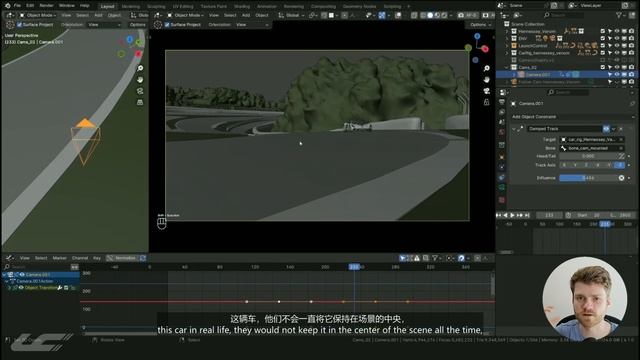Toggle camera view icon in center viewport

click(x=486, y=91)
